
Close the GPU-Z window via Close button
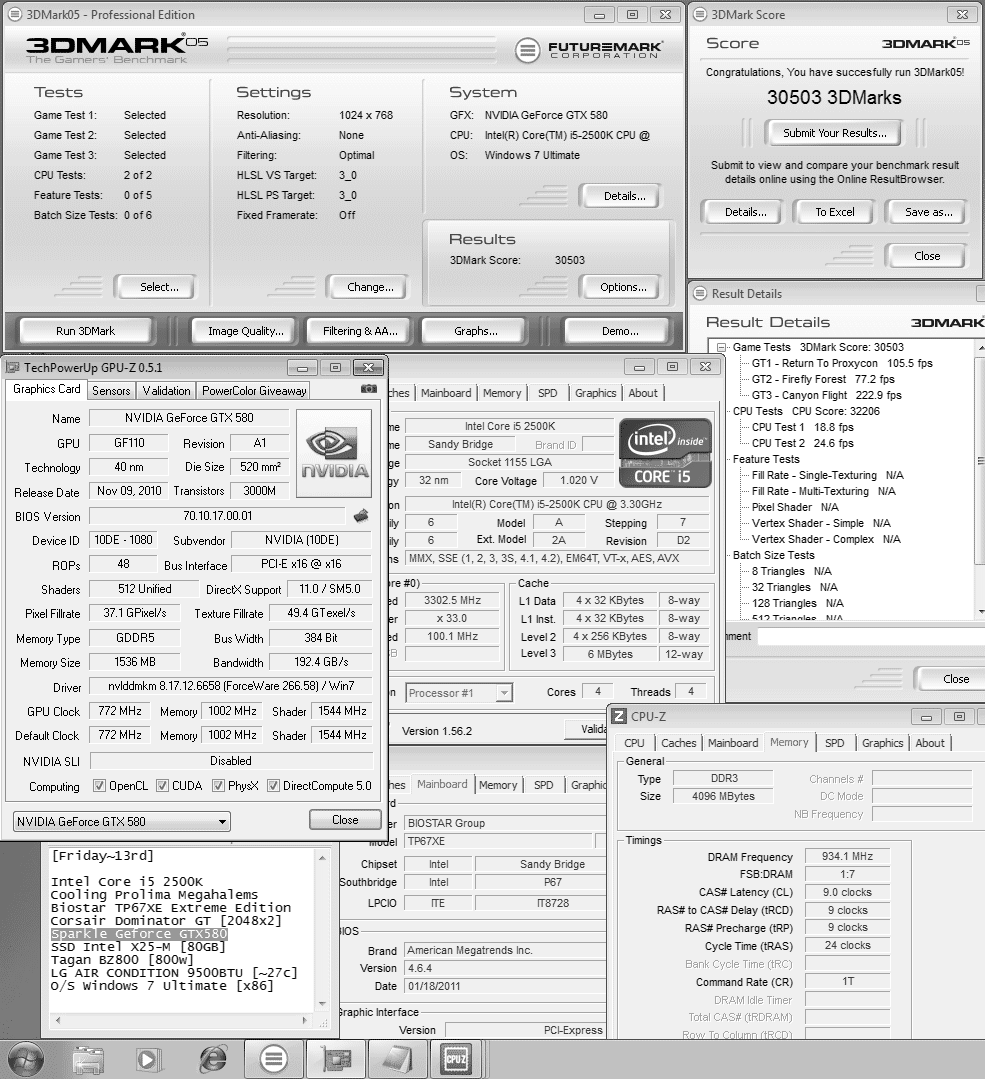(x=345, y=820)
